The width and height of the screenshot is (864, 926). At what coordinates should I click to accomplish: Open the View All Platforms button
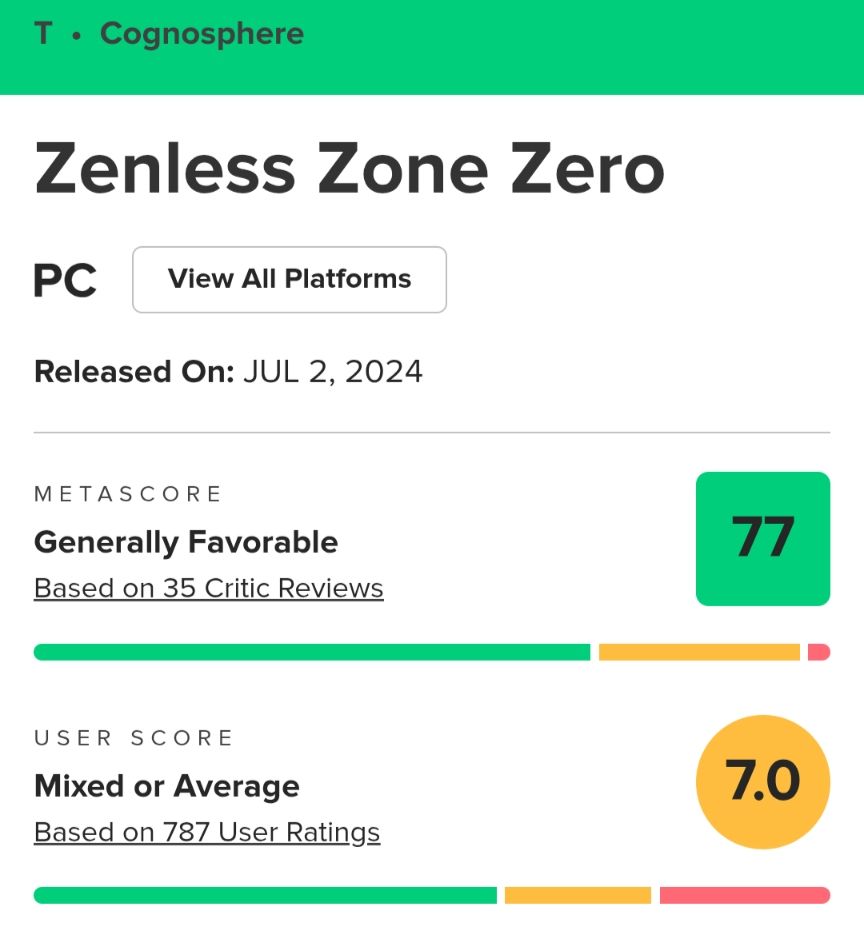pyautogui.click(x=289, y=279)
